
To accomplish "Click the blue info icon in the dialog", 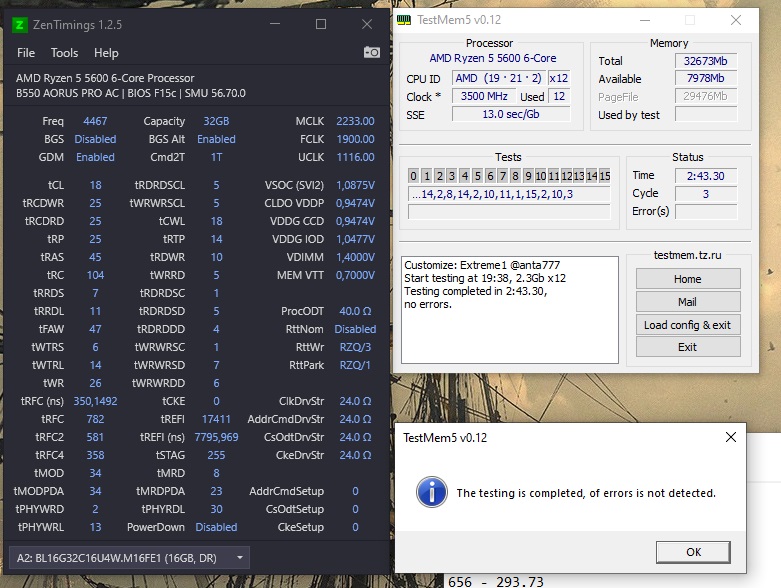I will [431, 492].
